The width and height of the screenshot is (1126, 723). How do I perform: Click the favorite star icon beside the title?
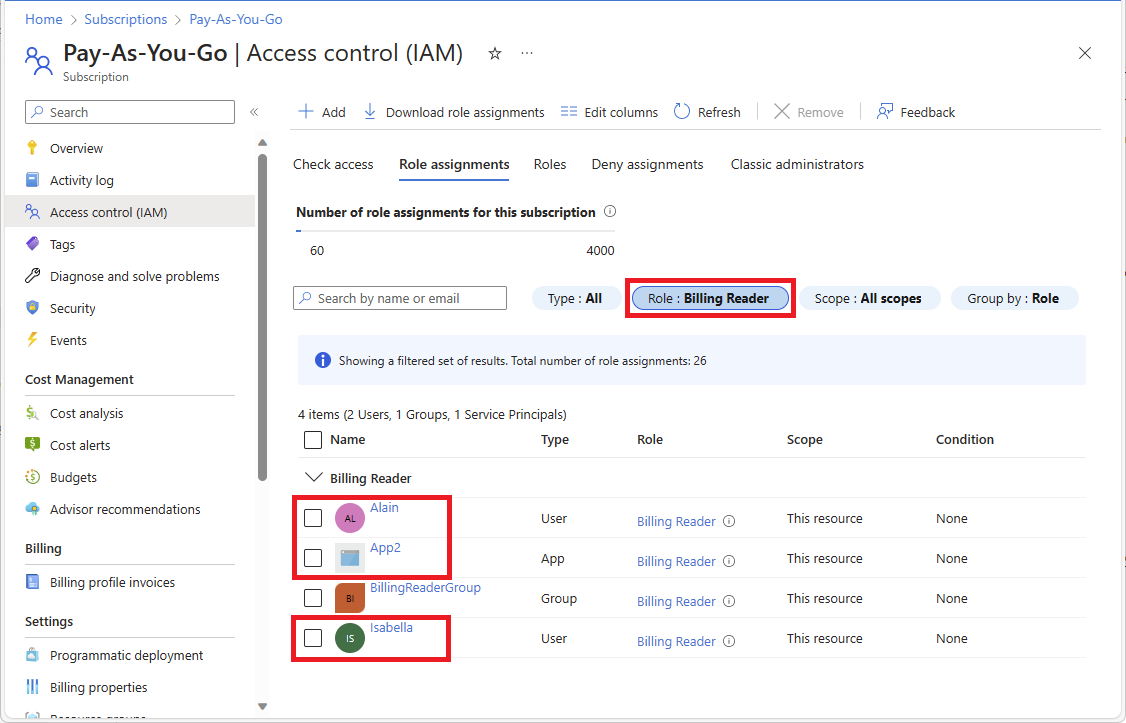click(x=495, y=53)
